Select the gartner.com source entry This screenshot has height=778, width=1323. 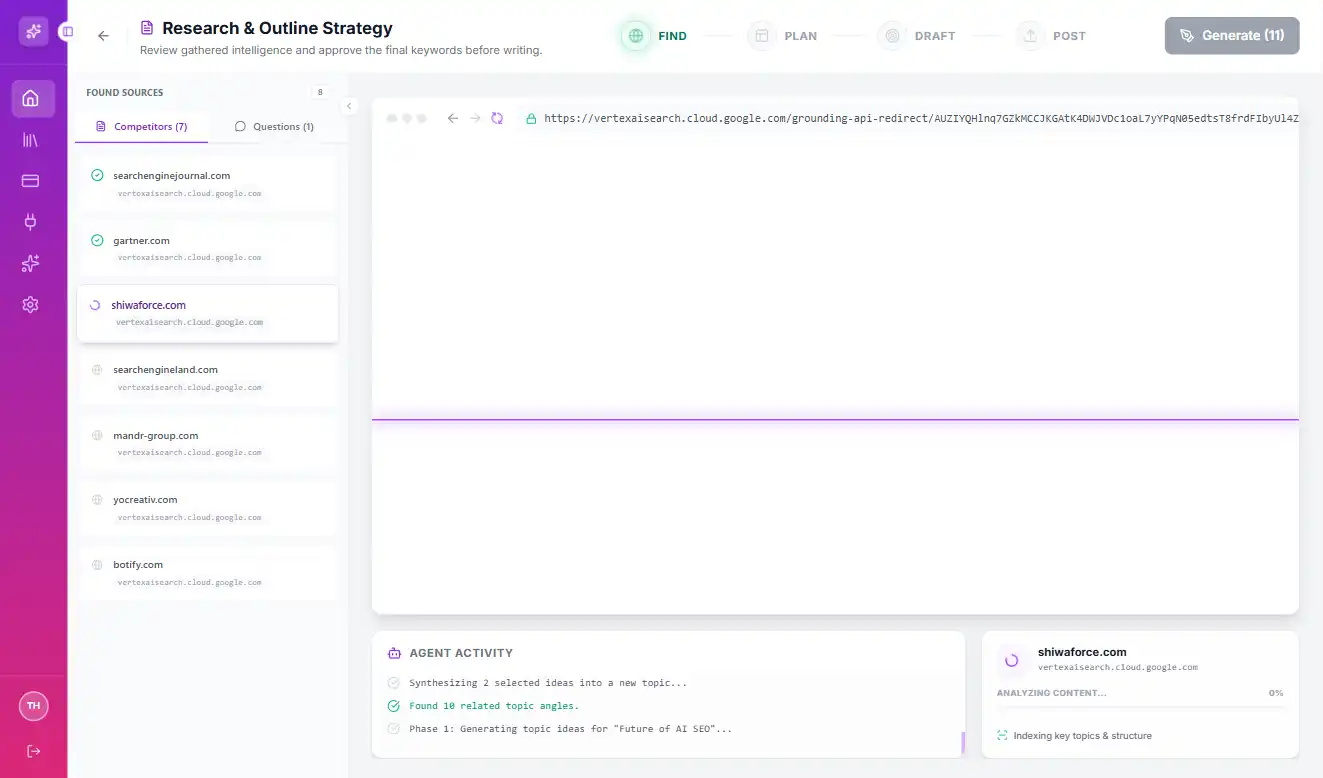207,247
